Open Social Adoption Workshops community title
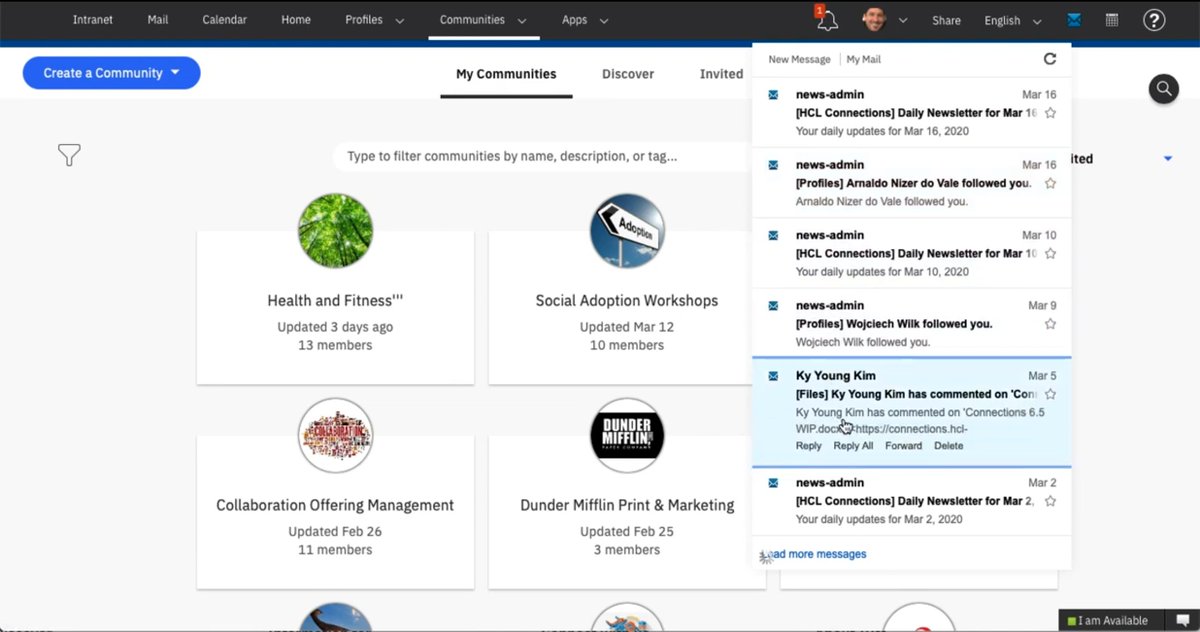Viewport: 1200px width, 632px height. [627, 300]
